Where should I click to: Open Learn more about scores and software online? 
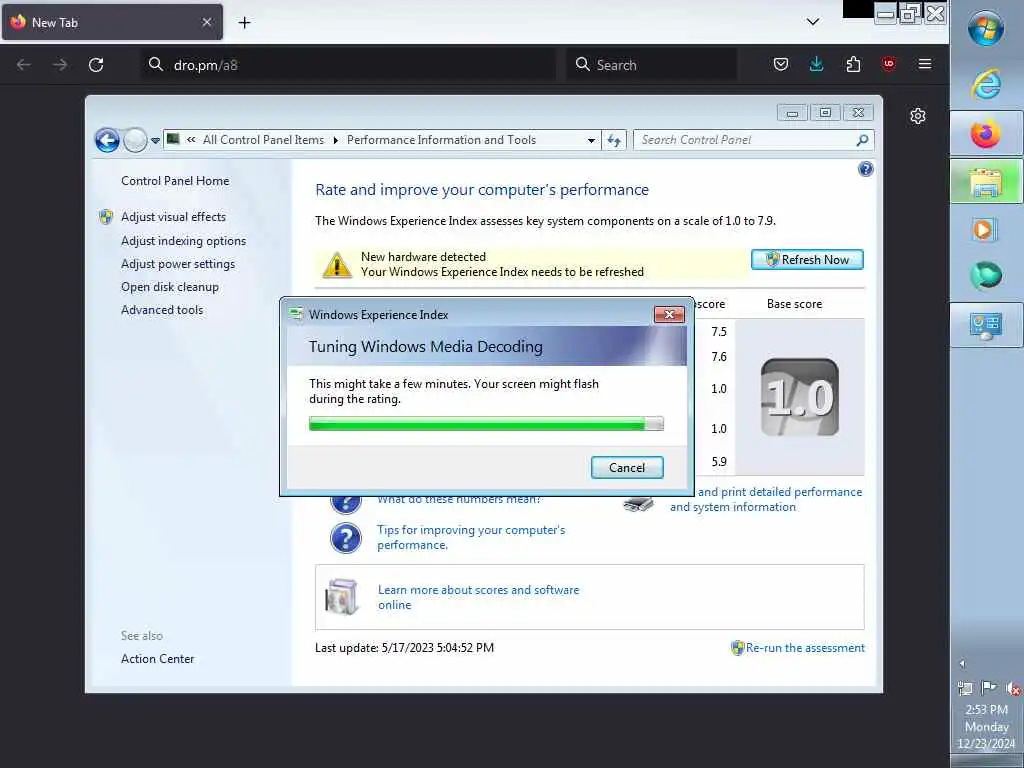pyautogui.click(x=479, y=598)
